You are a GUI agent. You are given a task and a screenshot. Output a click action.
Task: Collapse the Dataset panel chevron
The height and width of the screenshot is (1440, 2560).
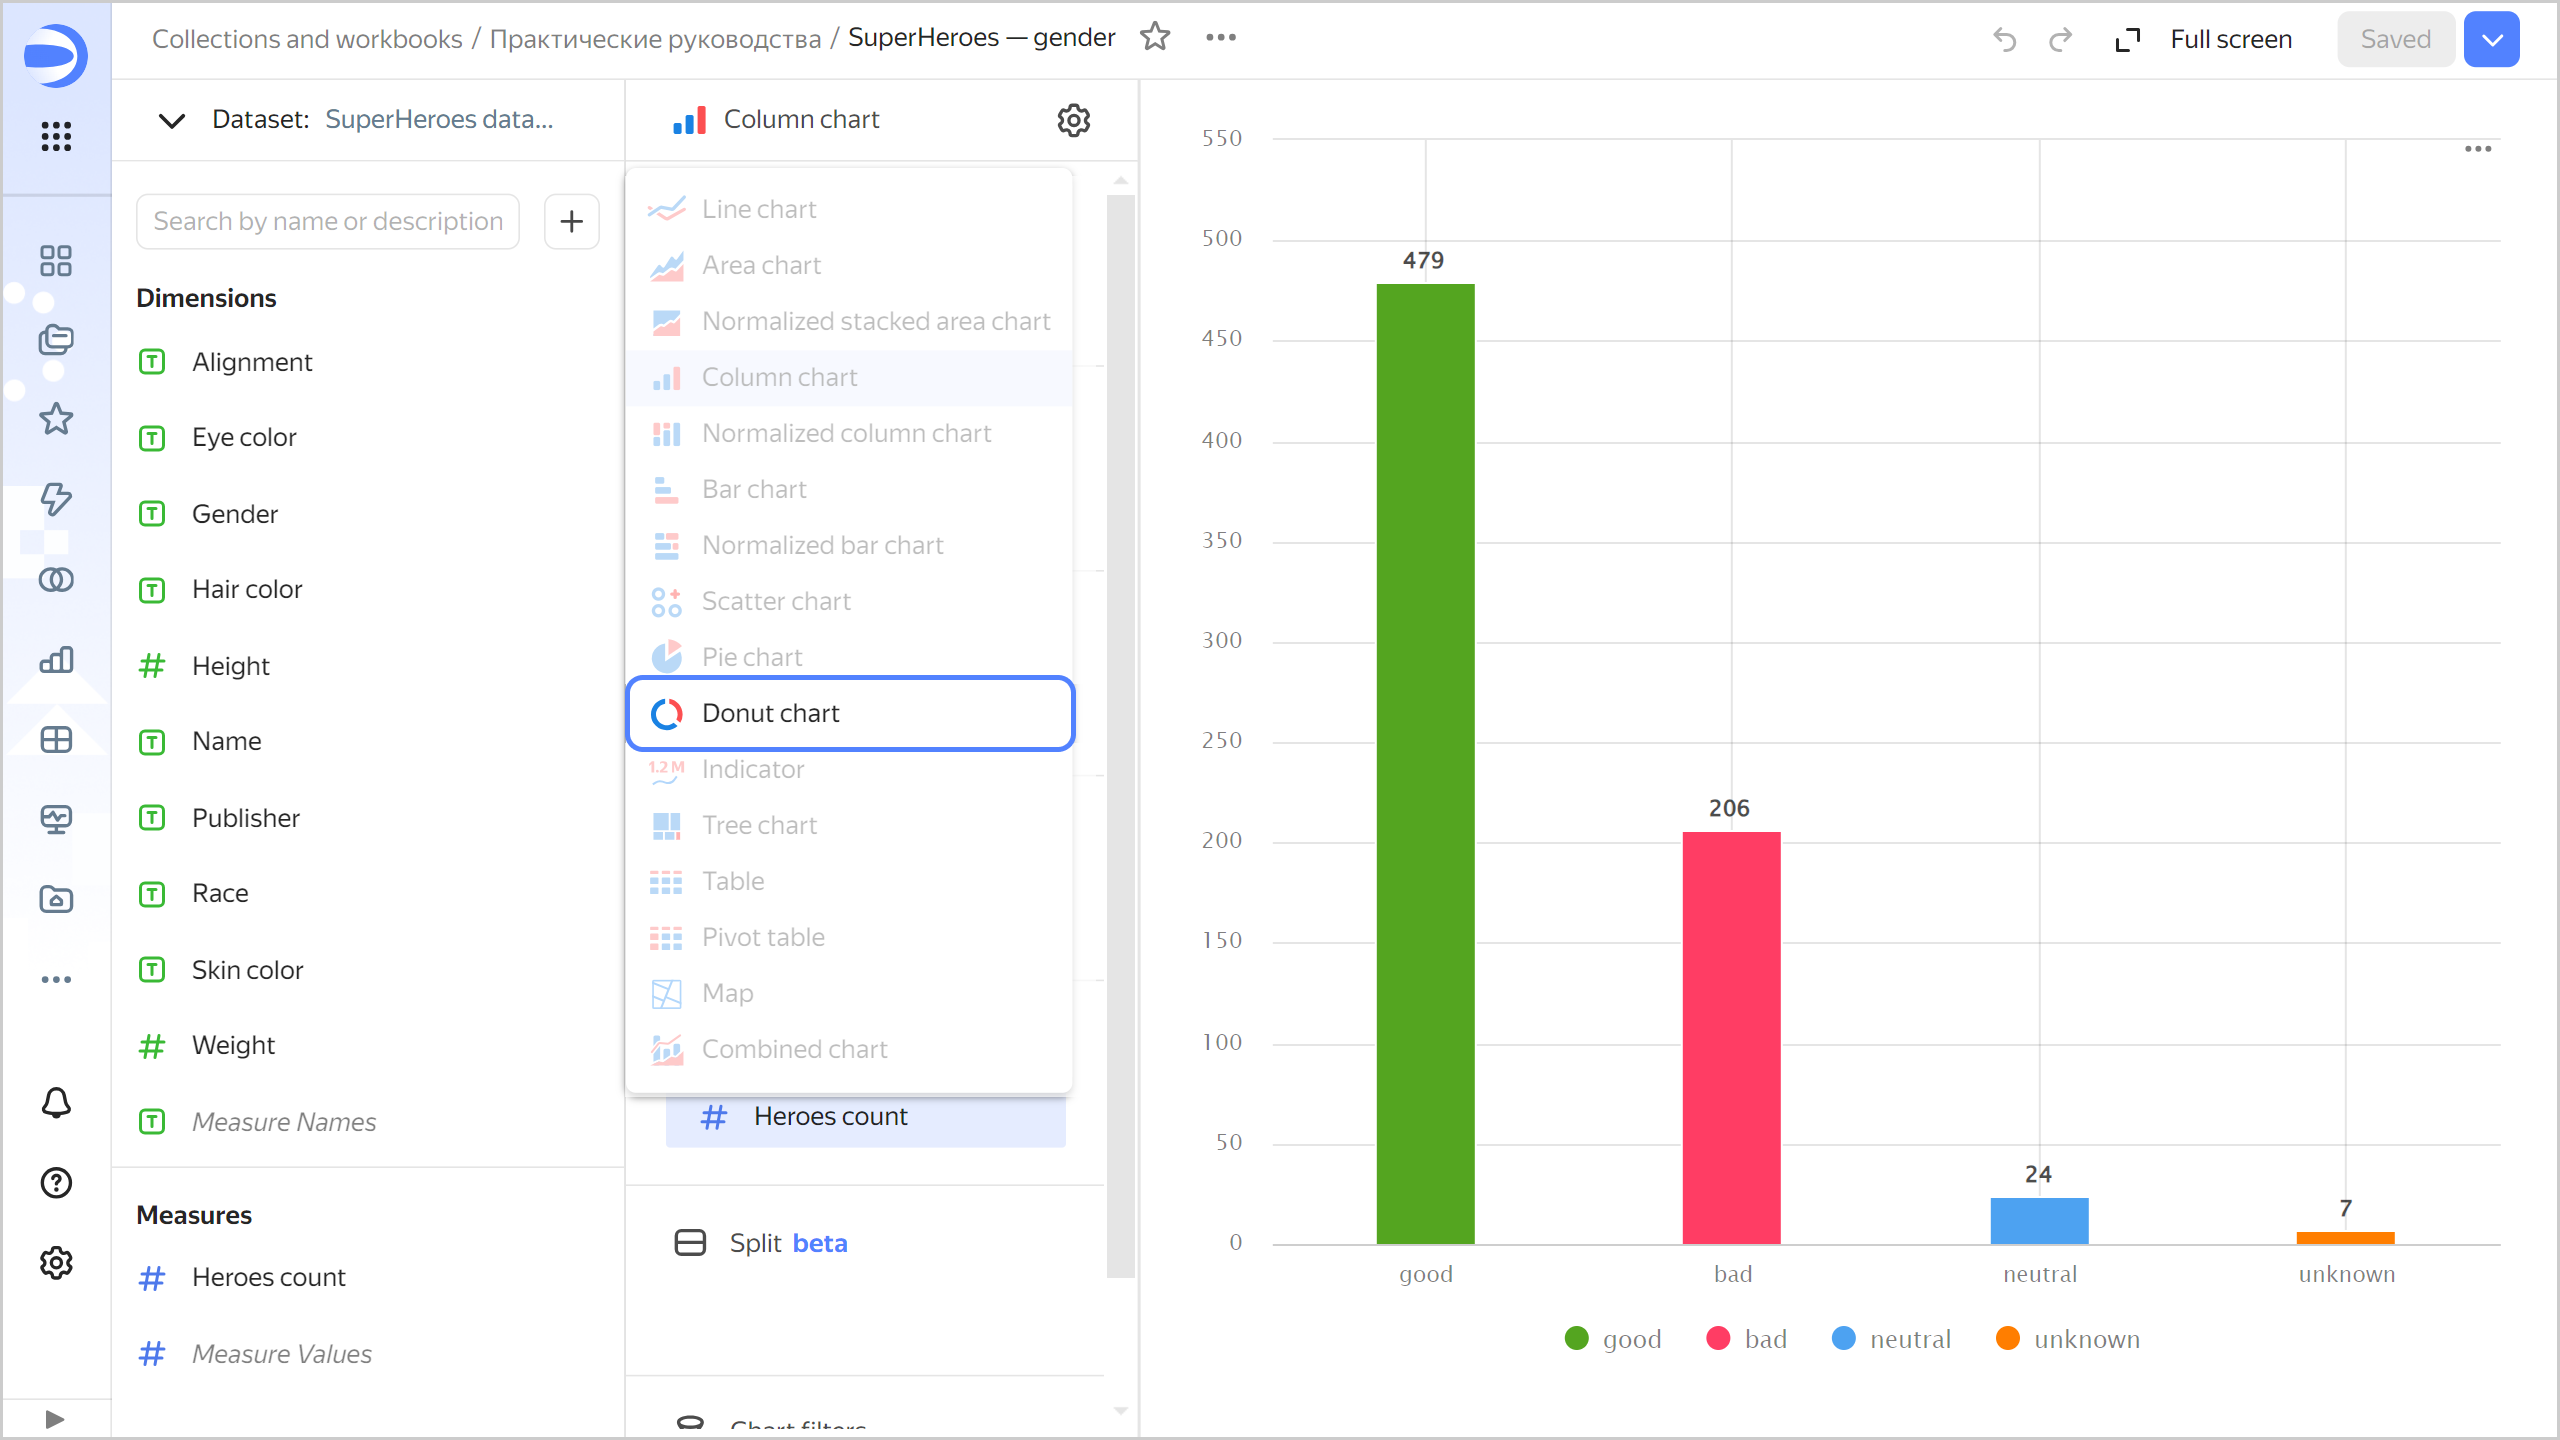tap(172, 120)
